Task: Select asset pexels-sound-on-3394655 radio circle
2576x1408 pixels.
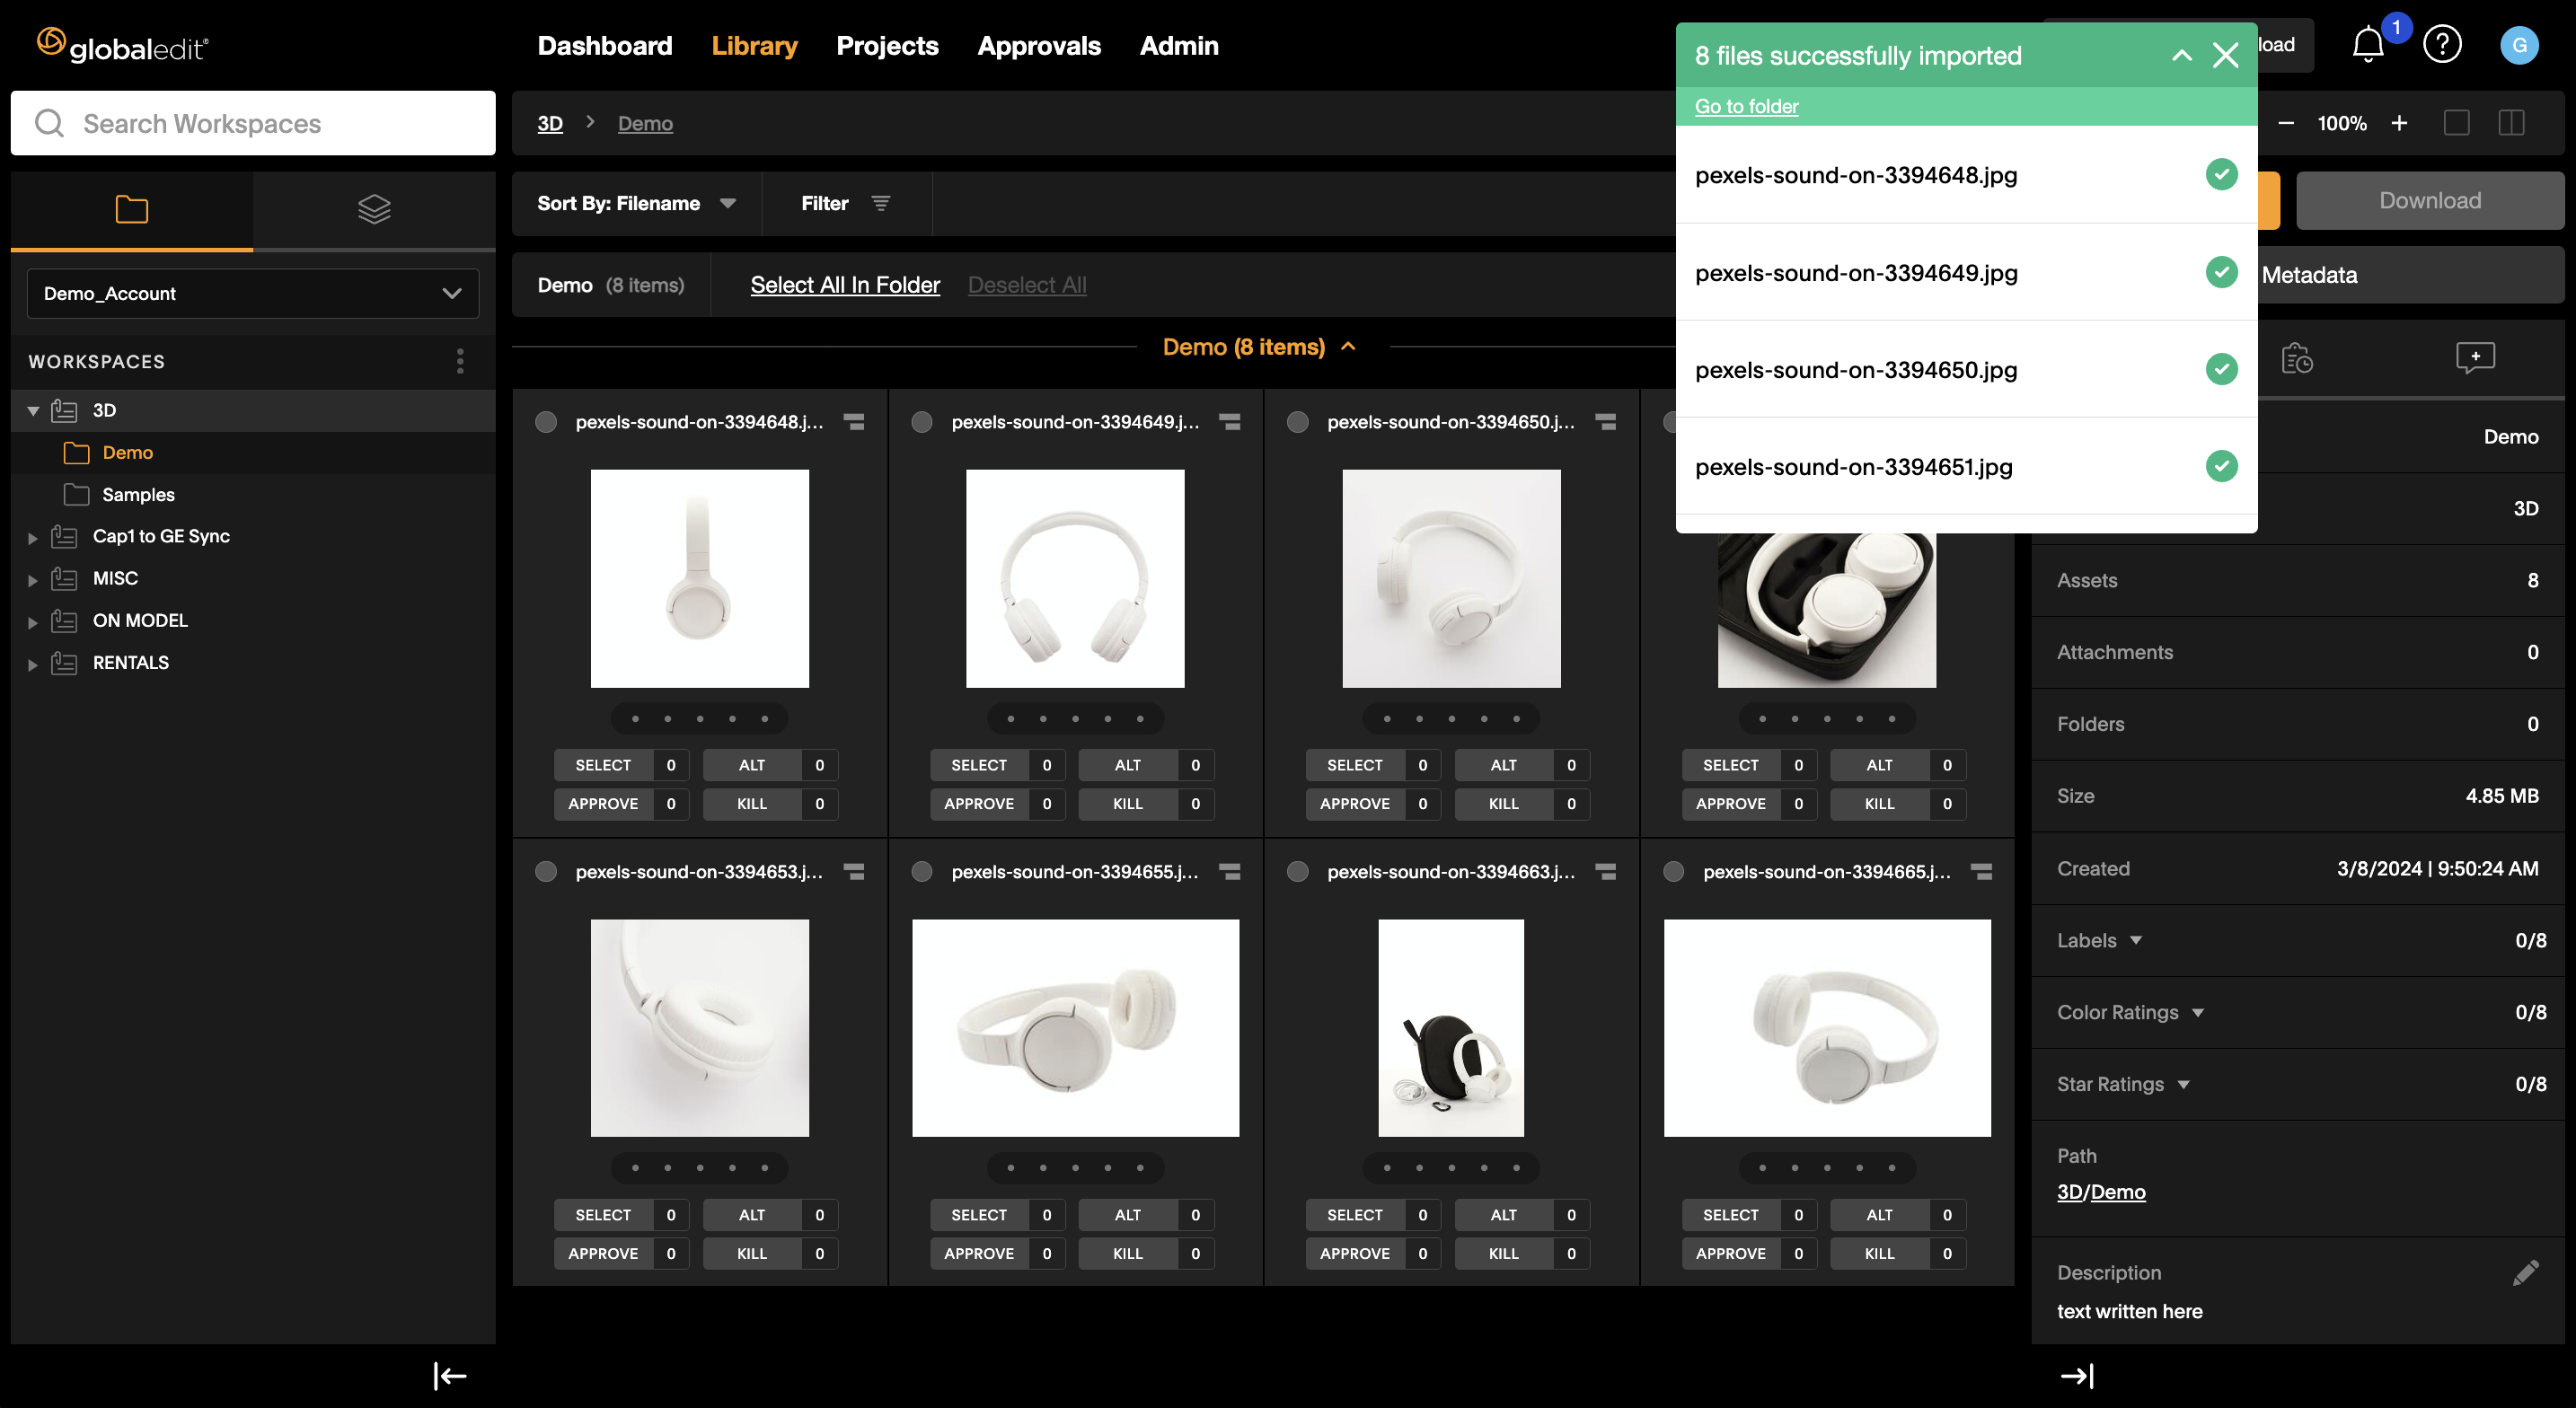Action: (922, 872)
